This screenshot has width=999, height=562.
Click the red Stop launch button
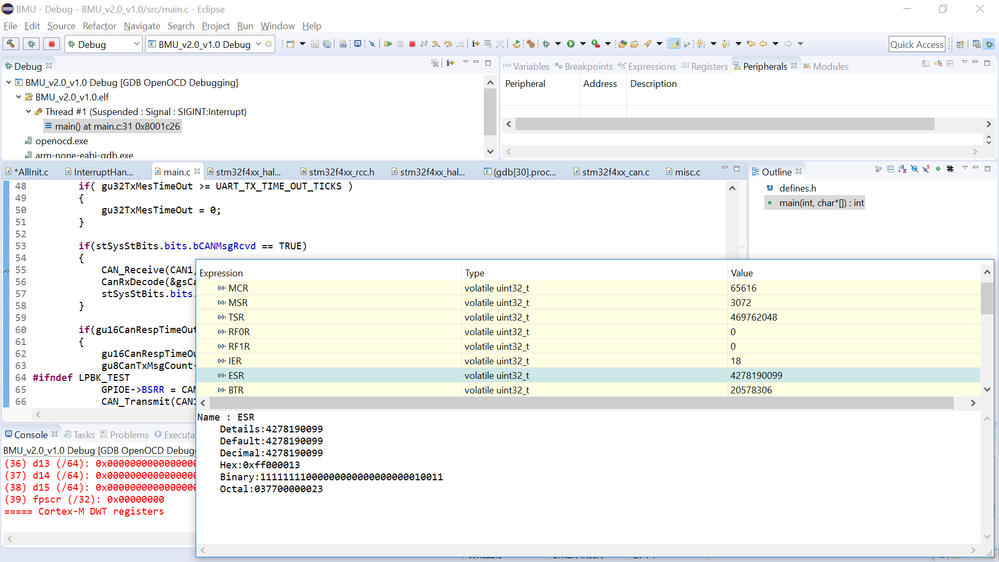point(52,44)
